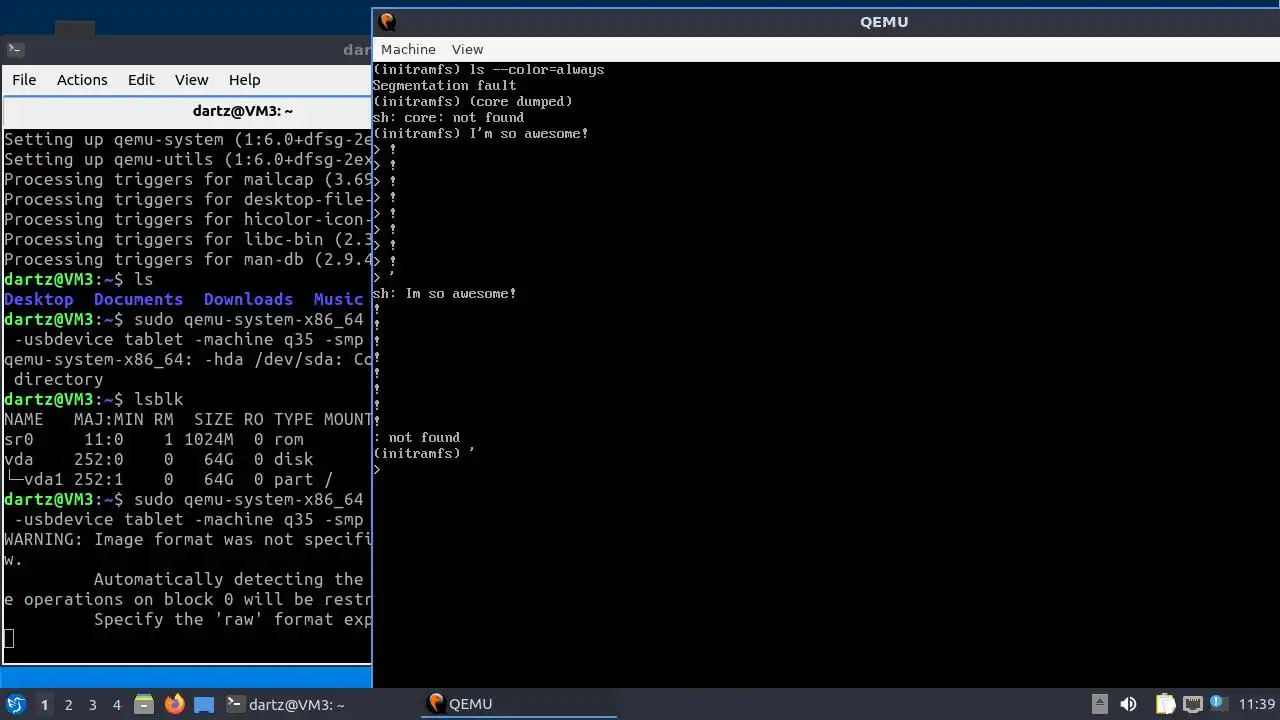Click '(initramfs) ls --color=always' line
The height and width of the screenshot is (720, 1280).
488,69
